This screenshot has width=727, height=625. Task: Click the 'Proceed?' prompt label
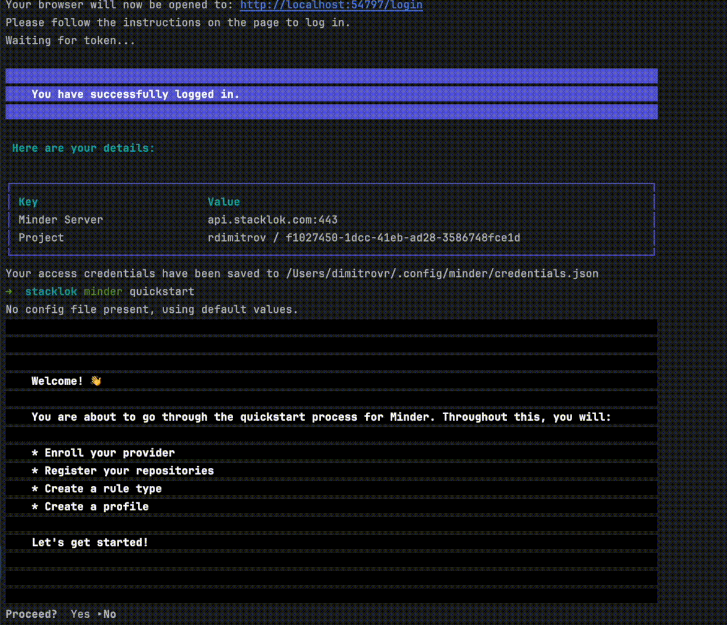31,614
